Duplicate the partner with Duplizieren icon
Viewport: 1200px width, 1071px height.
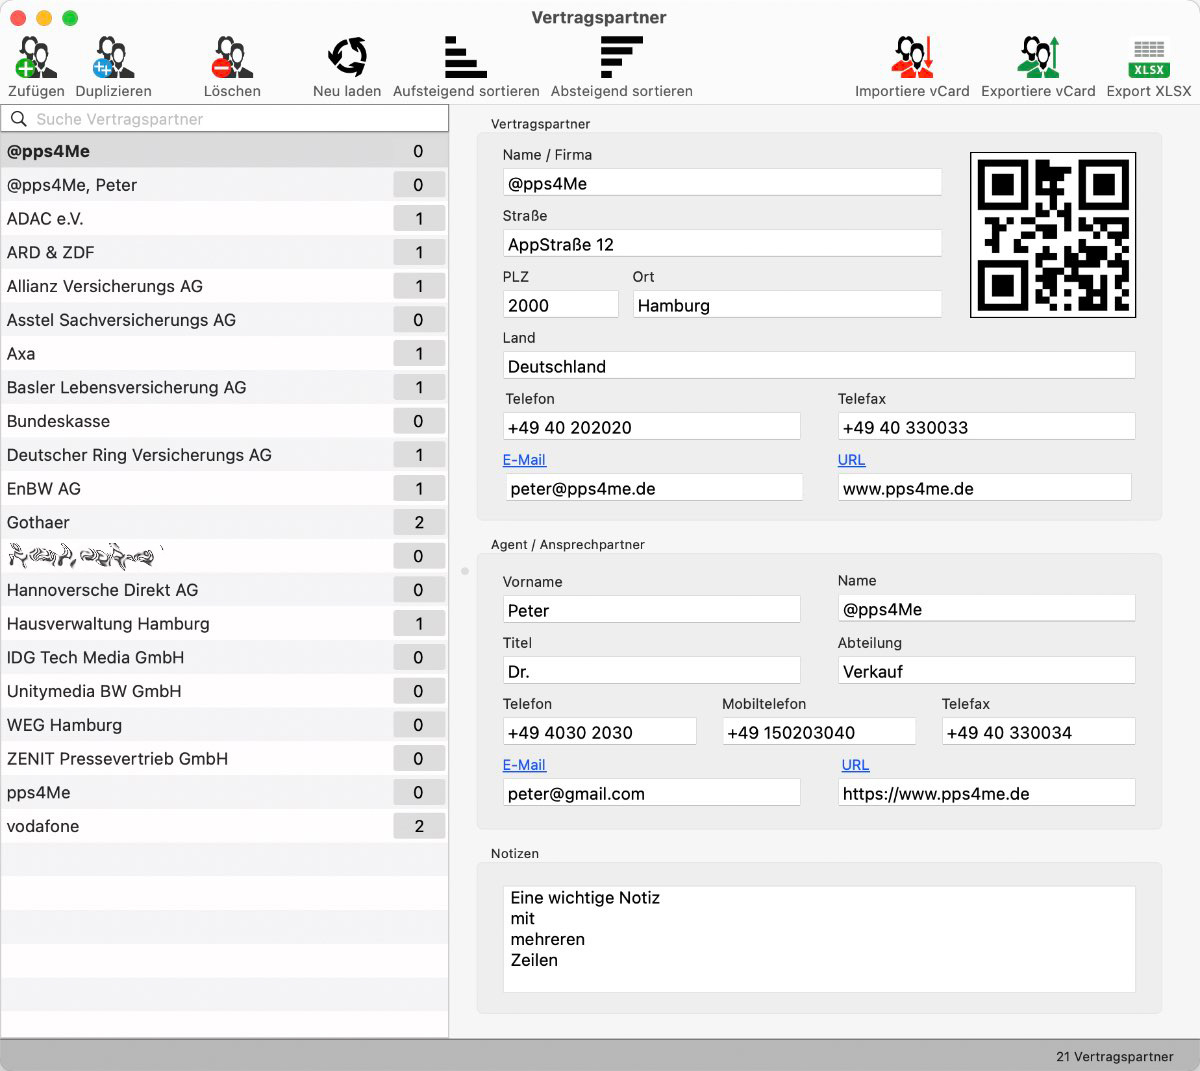coord(113,58)
